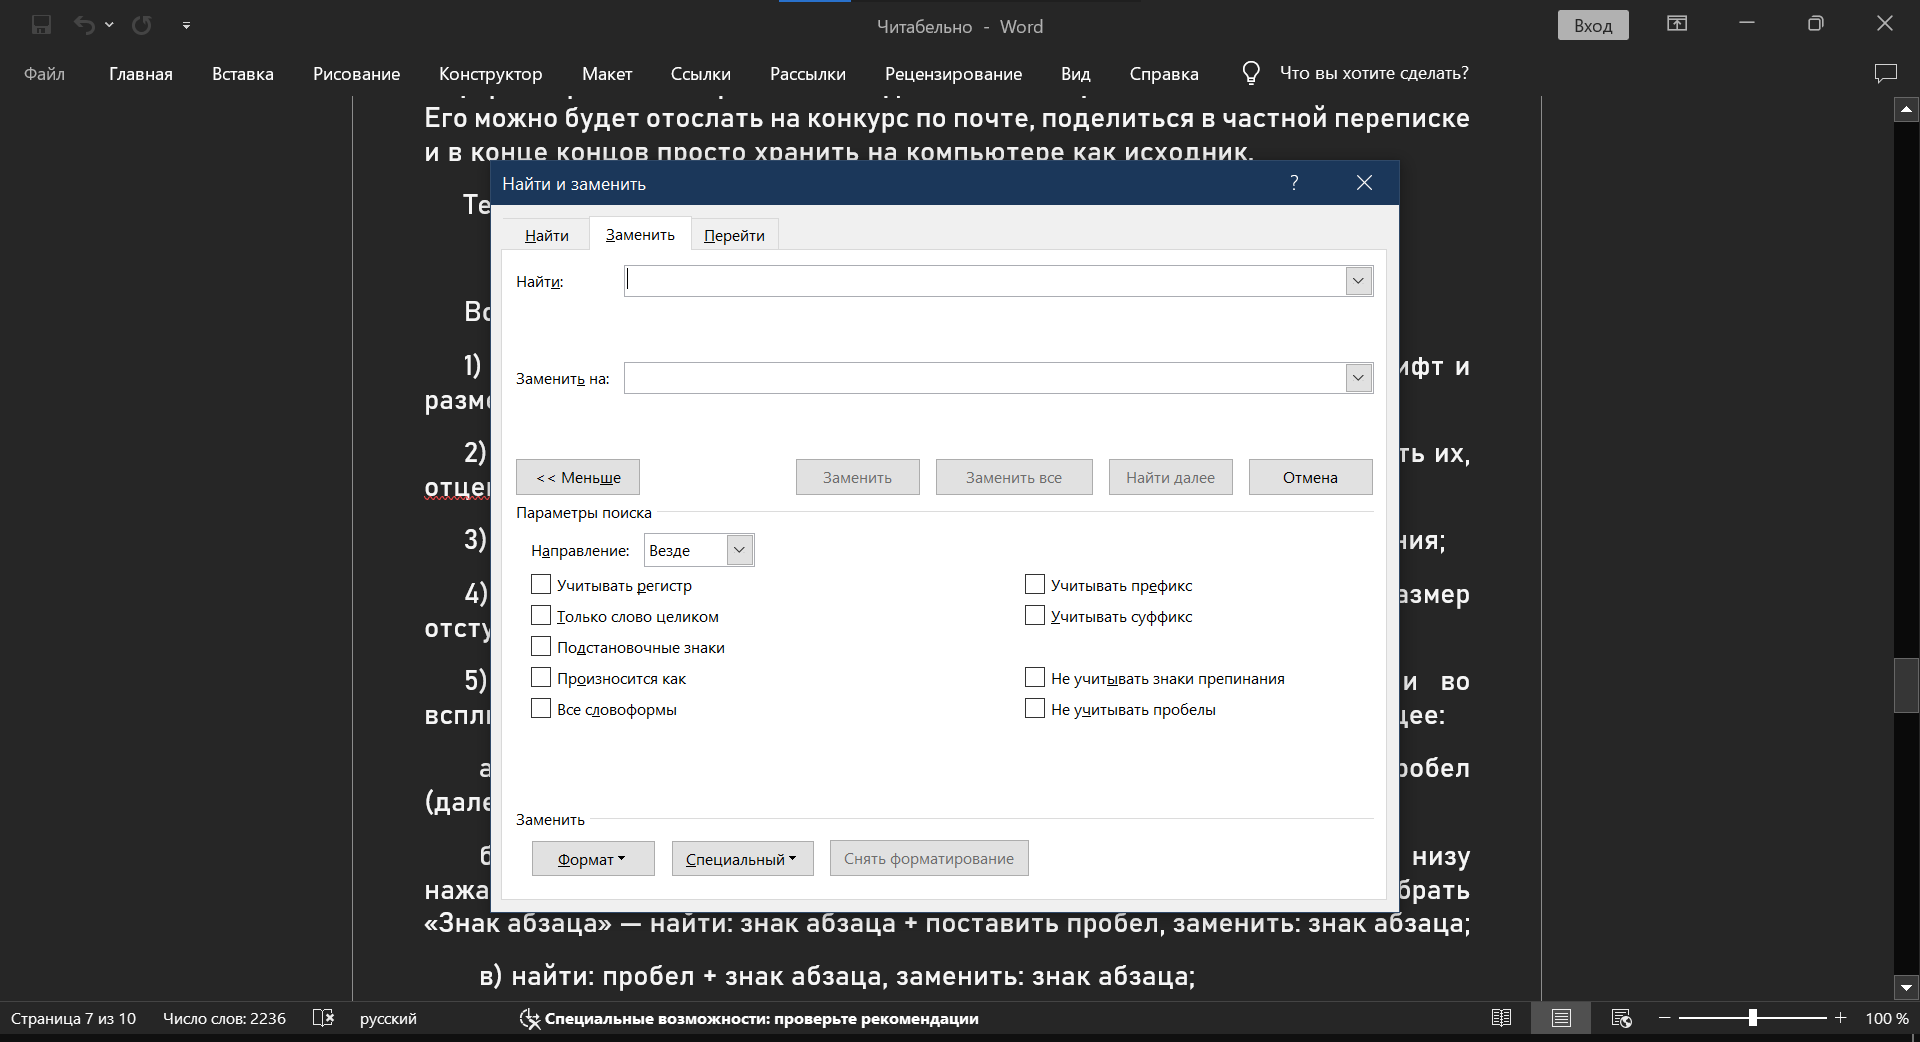Click the Save icon in title bar
1920x1042 pixels.
click(41, 25)
